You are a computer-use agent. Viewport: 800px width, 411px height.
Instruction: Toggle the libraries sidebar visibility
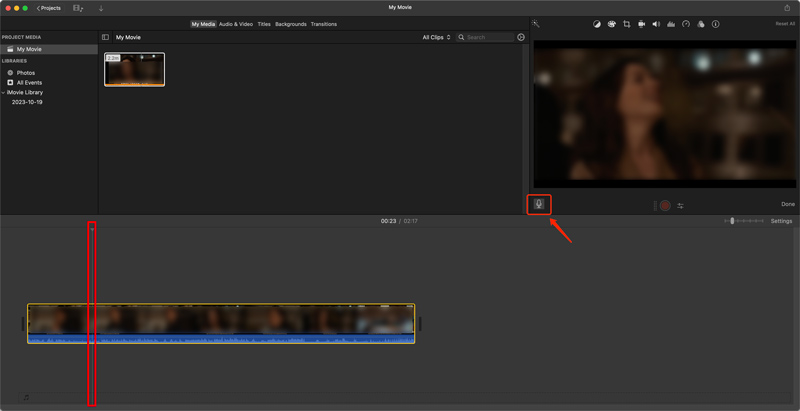pos(105,37)
